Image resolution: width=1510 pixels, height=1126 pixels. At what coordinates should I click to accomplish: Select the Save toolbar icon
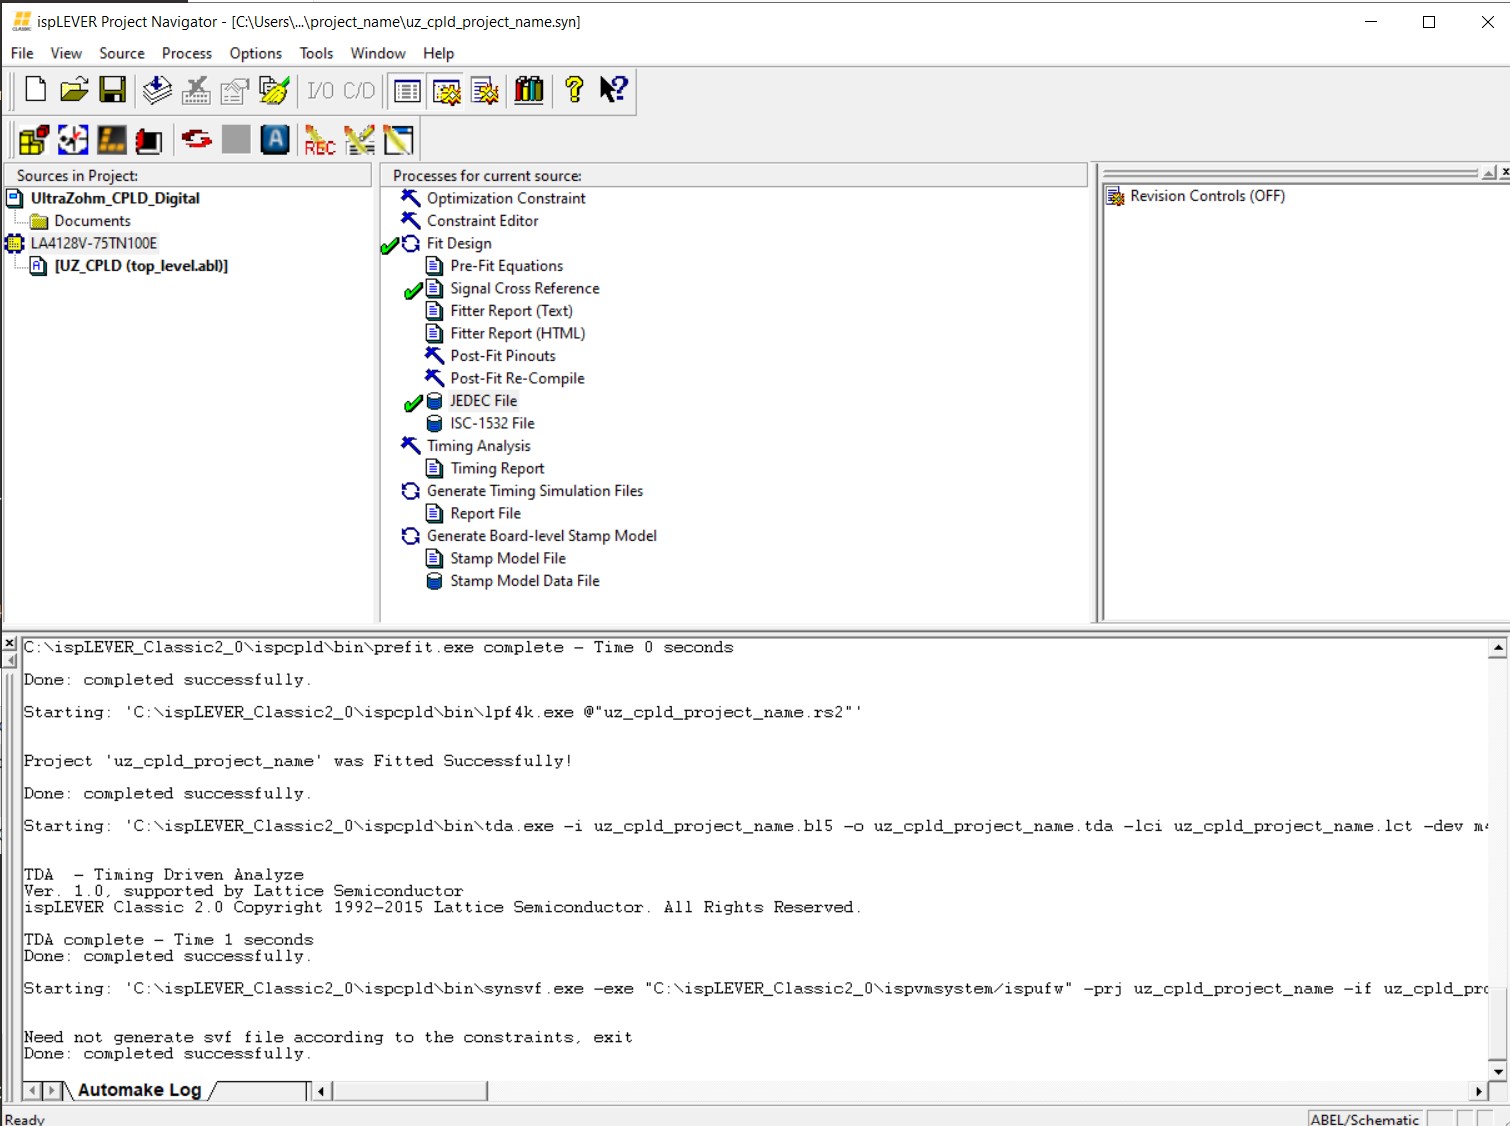[113, 90]
